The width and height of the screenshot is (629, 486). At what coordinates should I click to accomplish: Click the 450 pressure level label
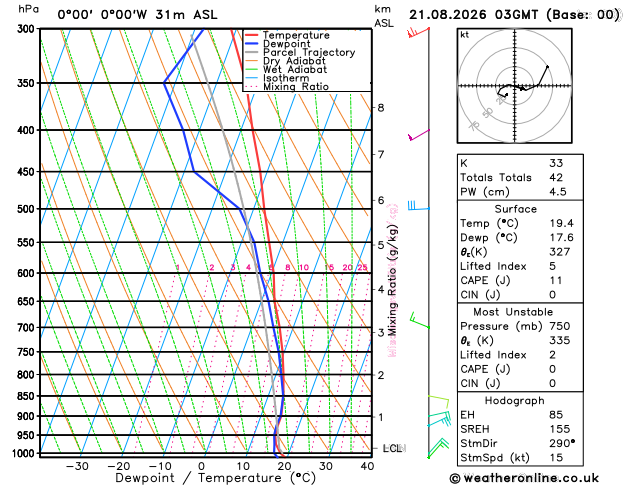tap(28, 172)
